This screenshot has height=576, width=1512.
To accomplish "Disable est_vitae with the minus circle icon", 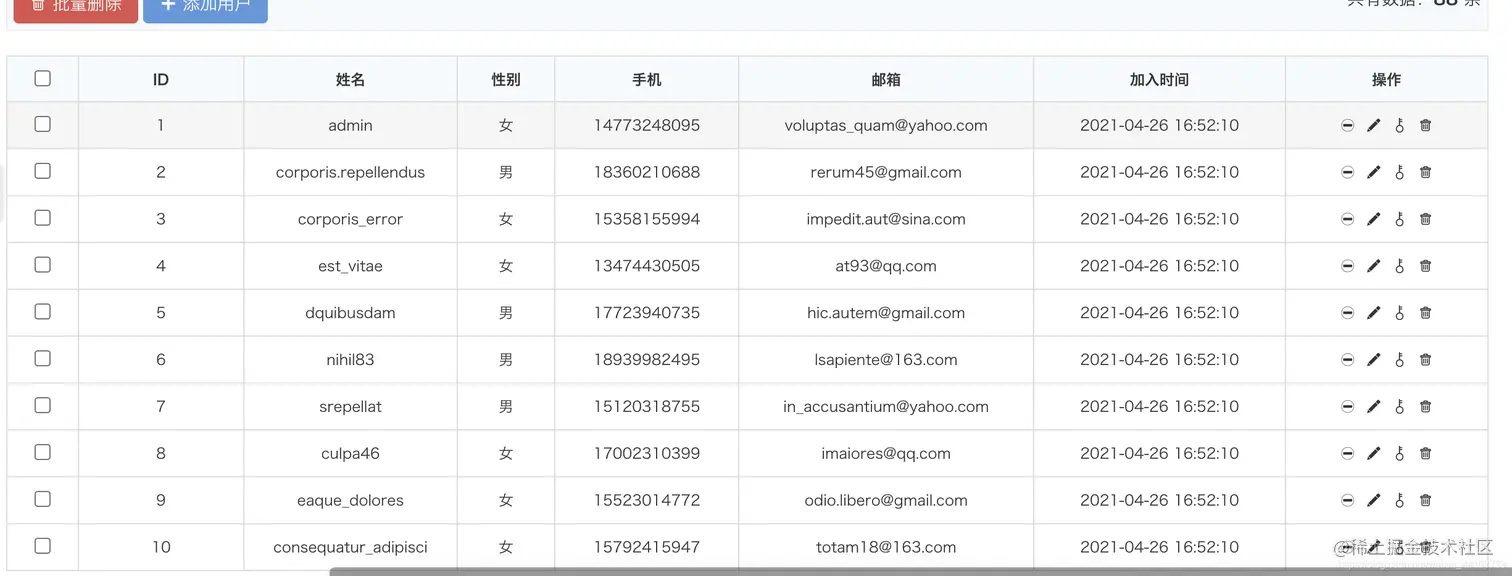I will point(1347,267).
